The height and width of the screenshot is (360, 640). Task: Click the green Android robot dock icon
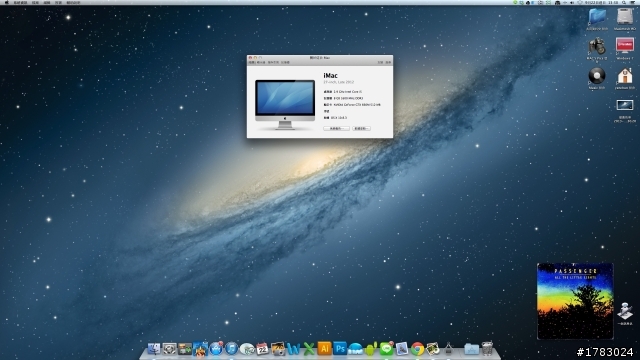coord(371,349)
